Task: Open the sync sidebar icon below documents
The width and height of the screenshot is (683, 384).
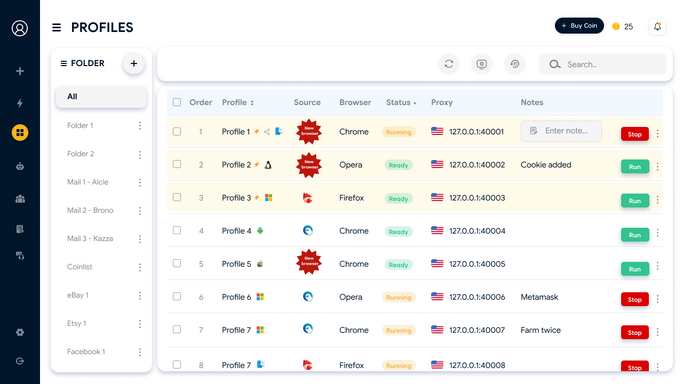Action: coord(20,256)
